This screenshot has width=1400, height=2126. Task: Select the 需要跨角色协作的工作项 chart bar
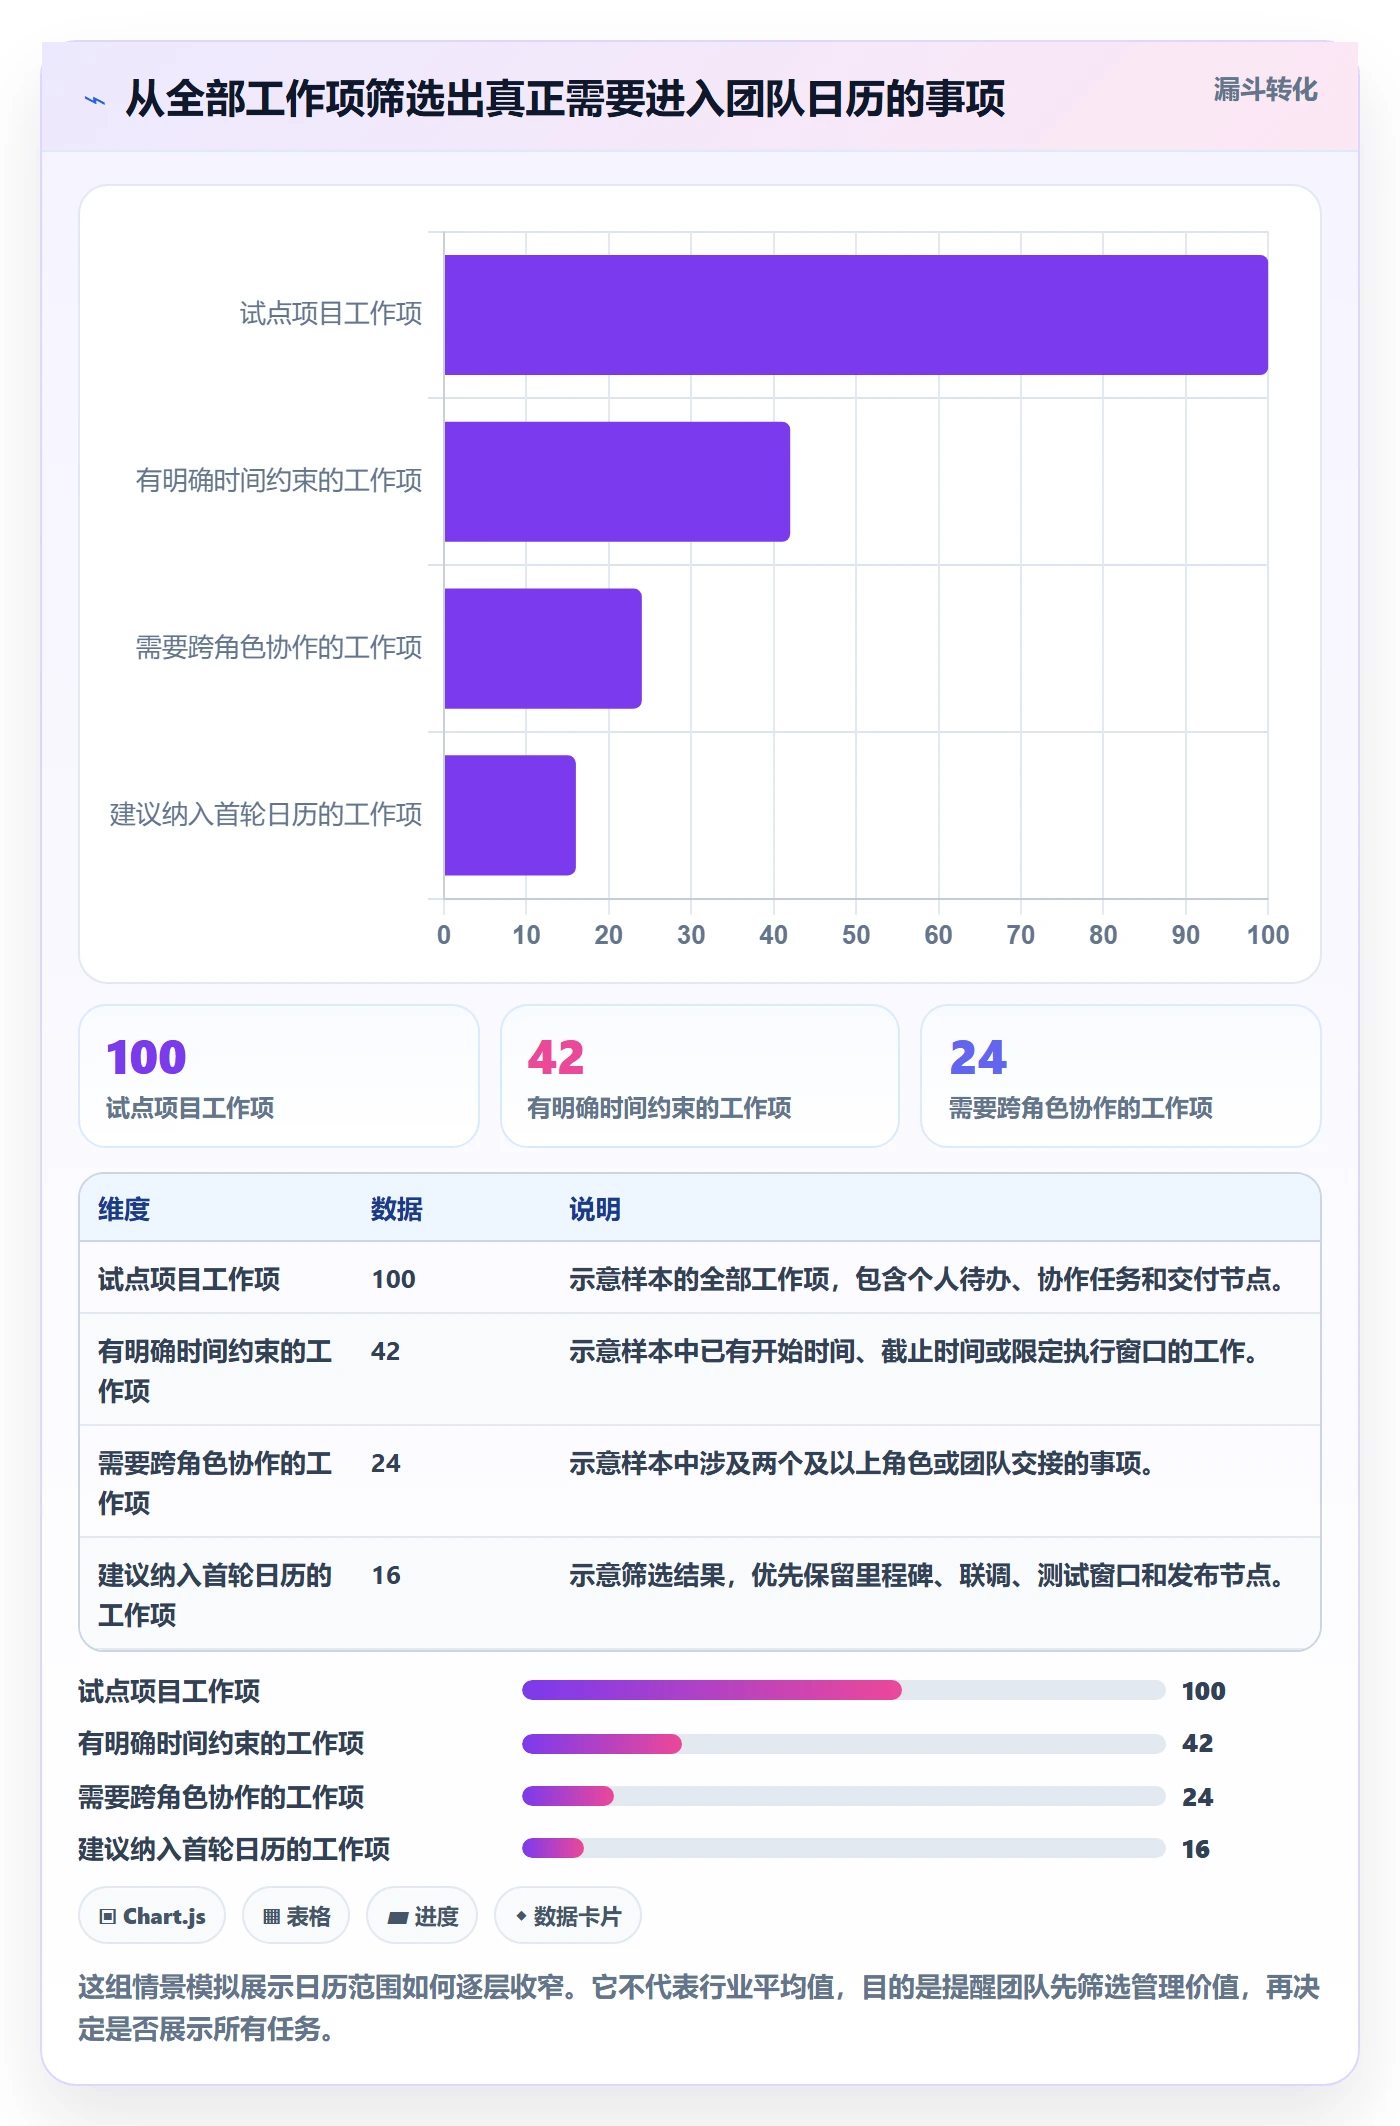coord(543,649)
